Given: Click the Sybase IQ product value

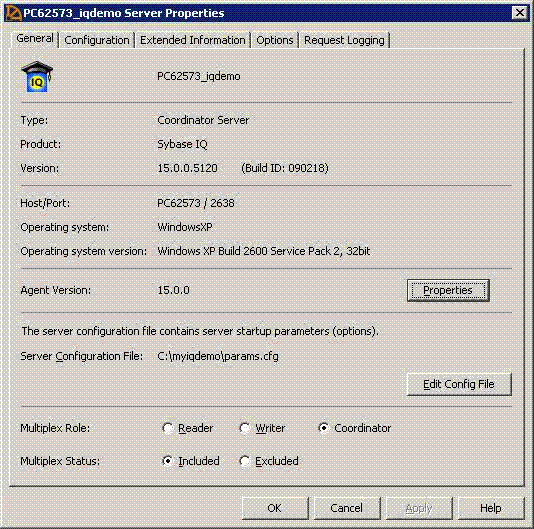Looking at the screenshot, I should (x=182, y=144).
